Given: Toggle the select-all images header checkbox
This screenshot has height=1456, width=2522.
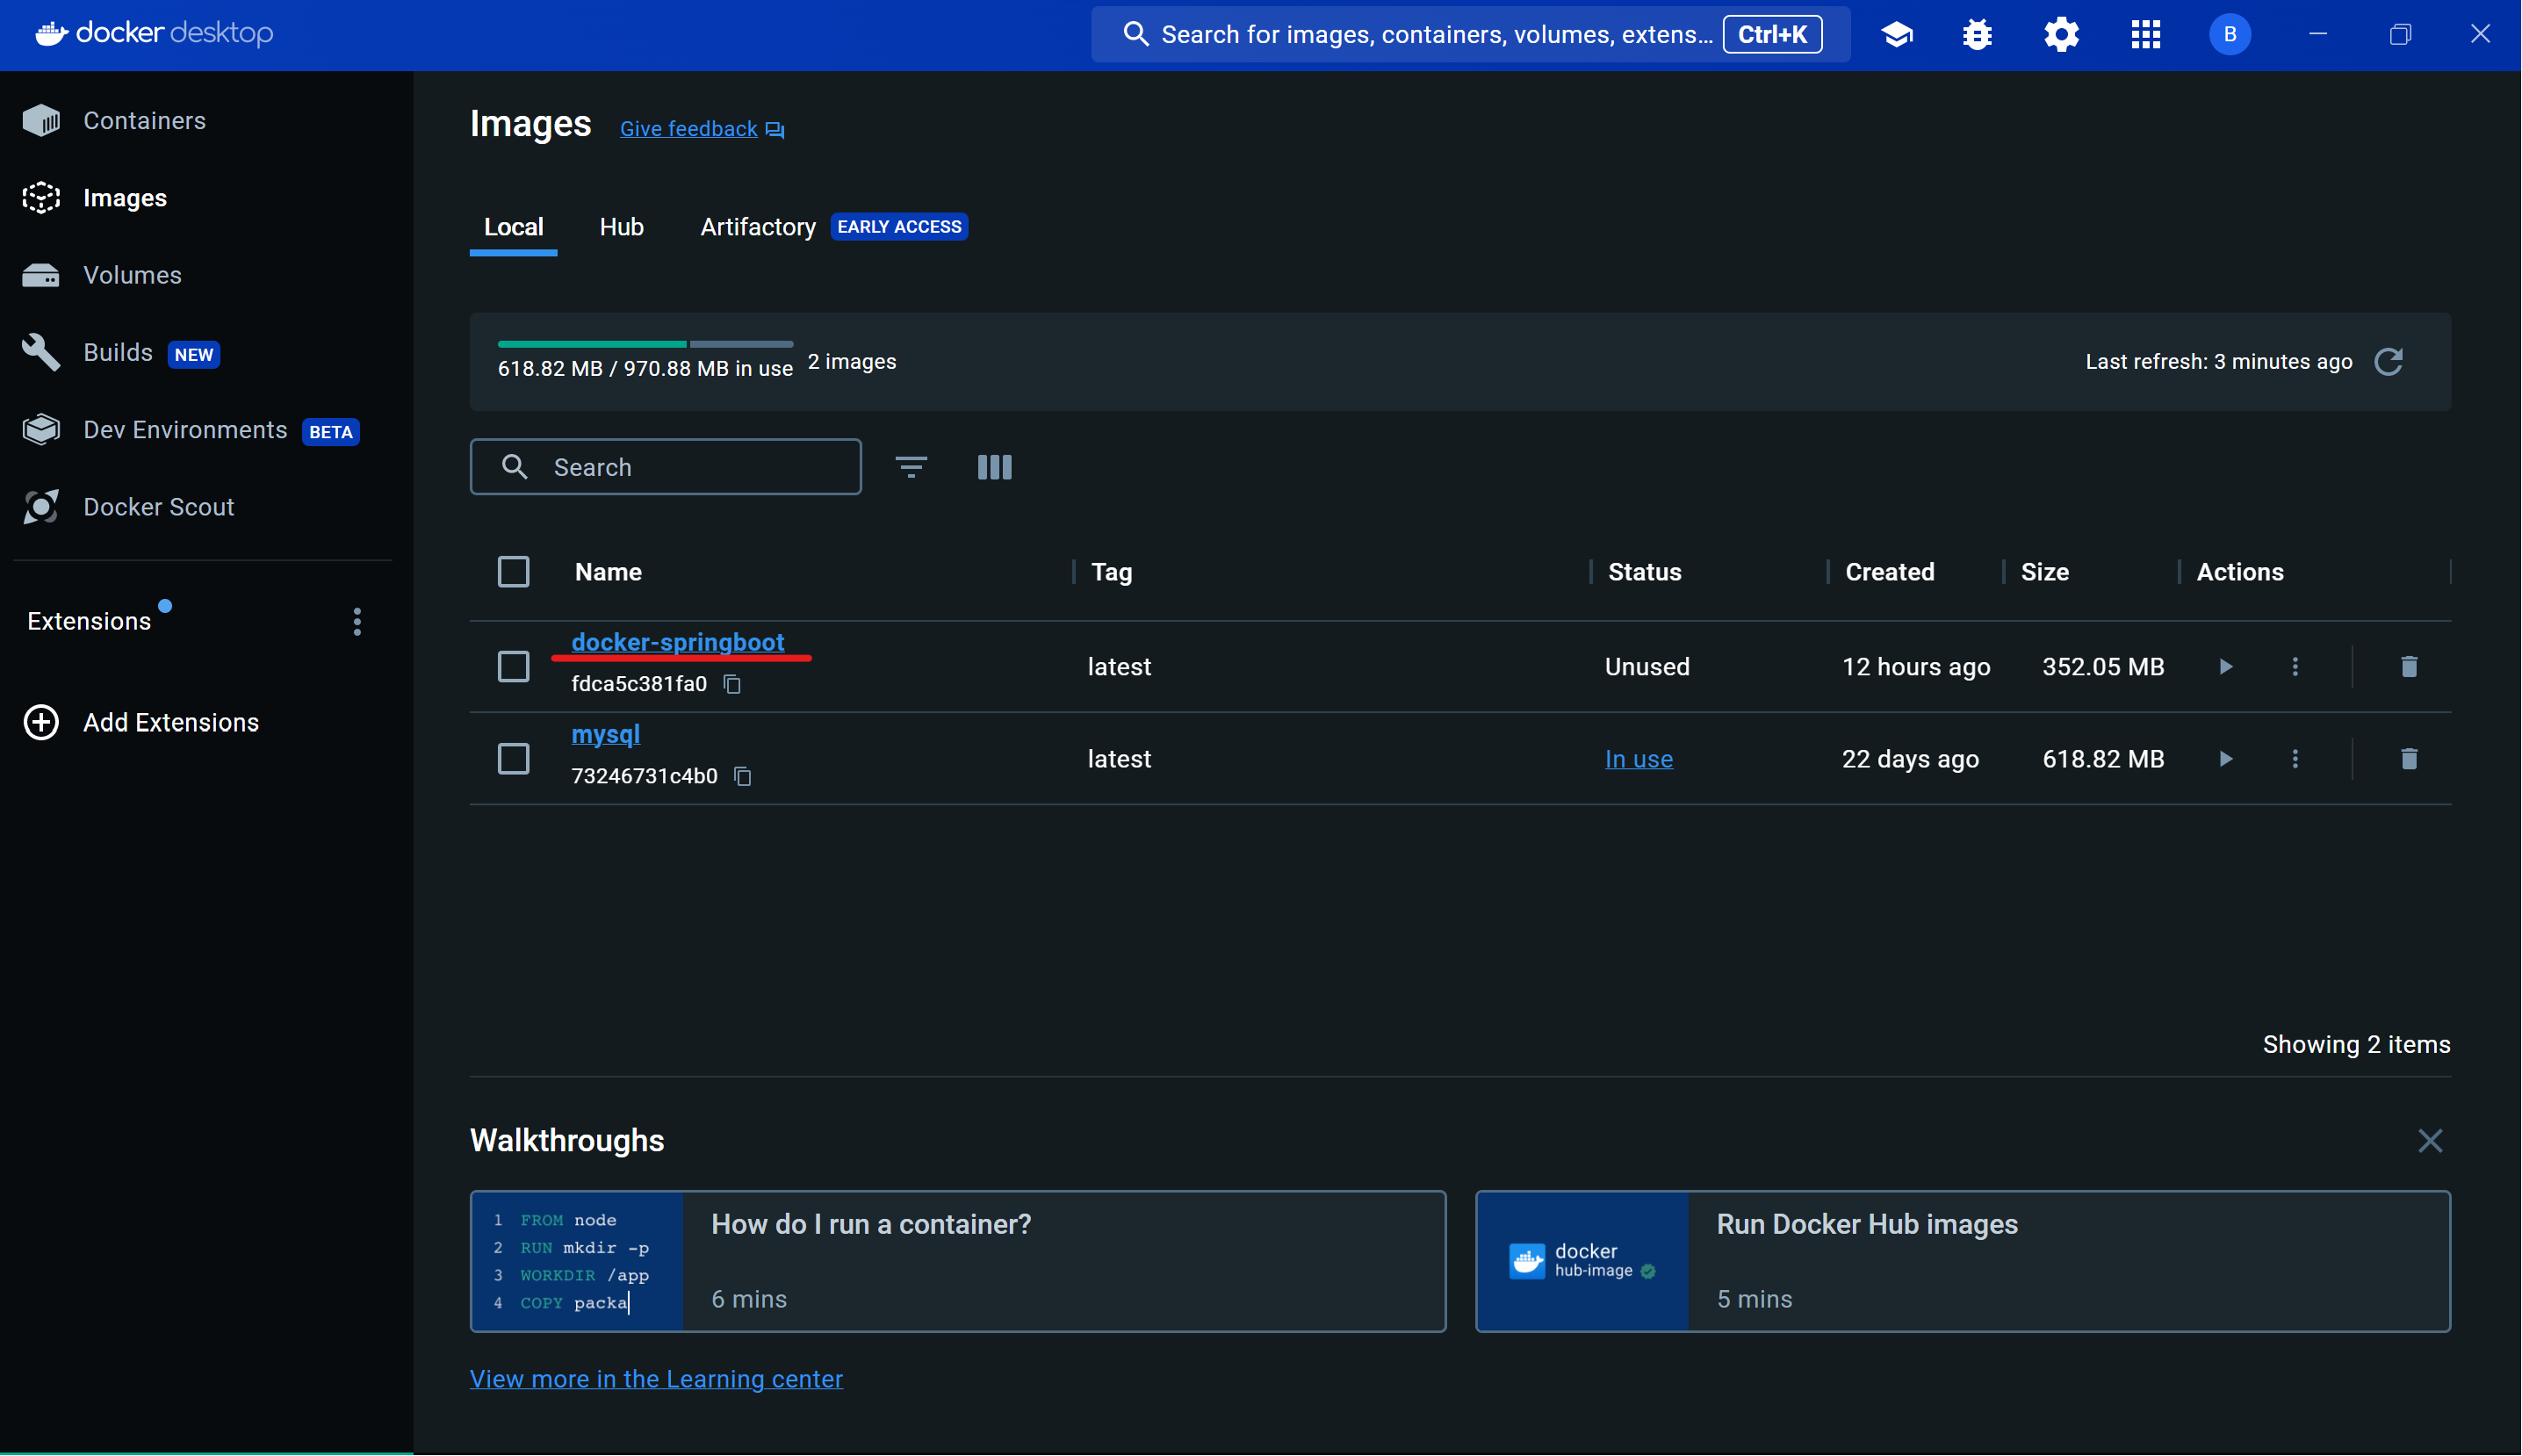Looking at the screenshot, I should pos(514,572).
